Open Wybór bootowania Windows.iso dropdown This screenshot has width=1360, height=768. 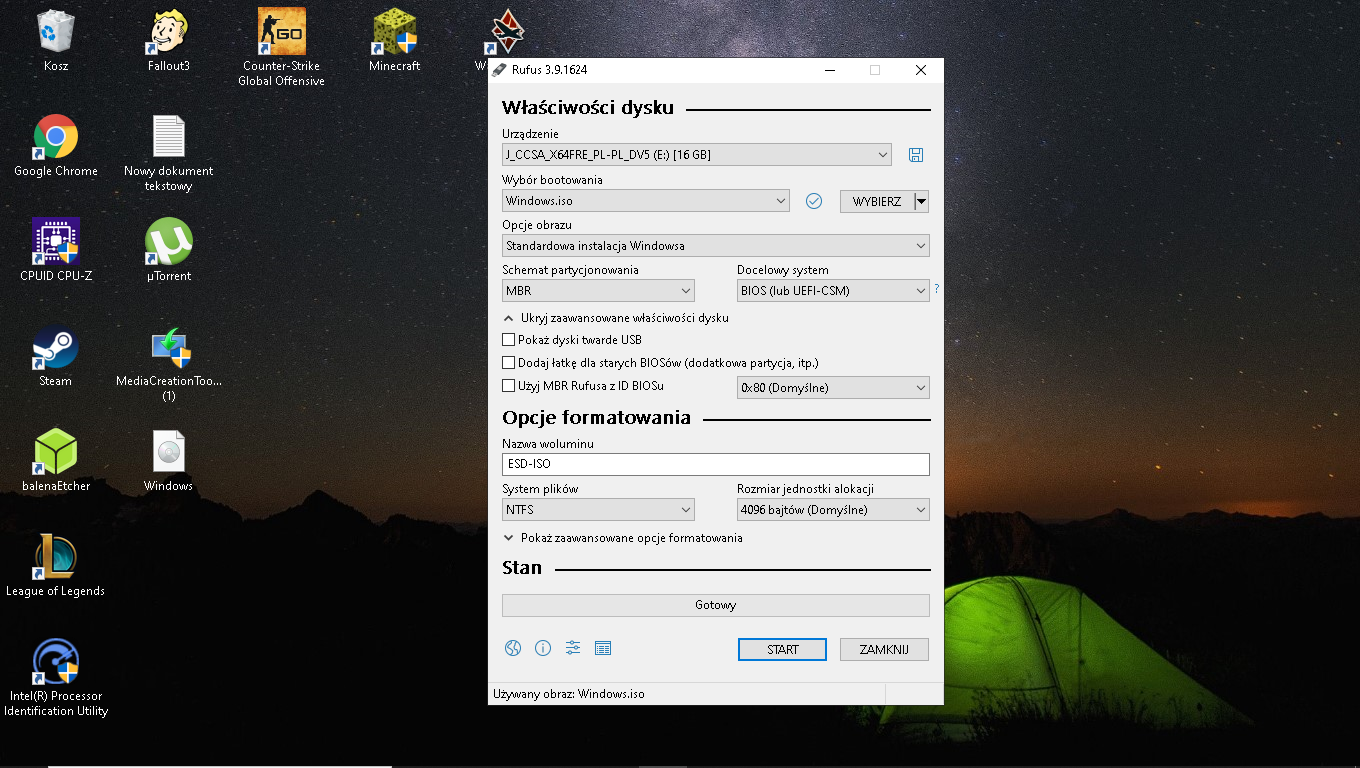(646, 201)
